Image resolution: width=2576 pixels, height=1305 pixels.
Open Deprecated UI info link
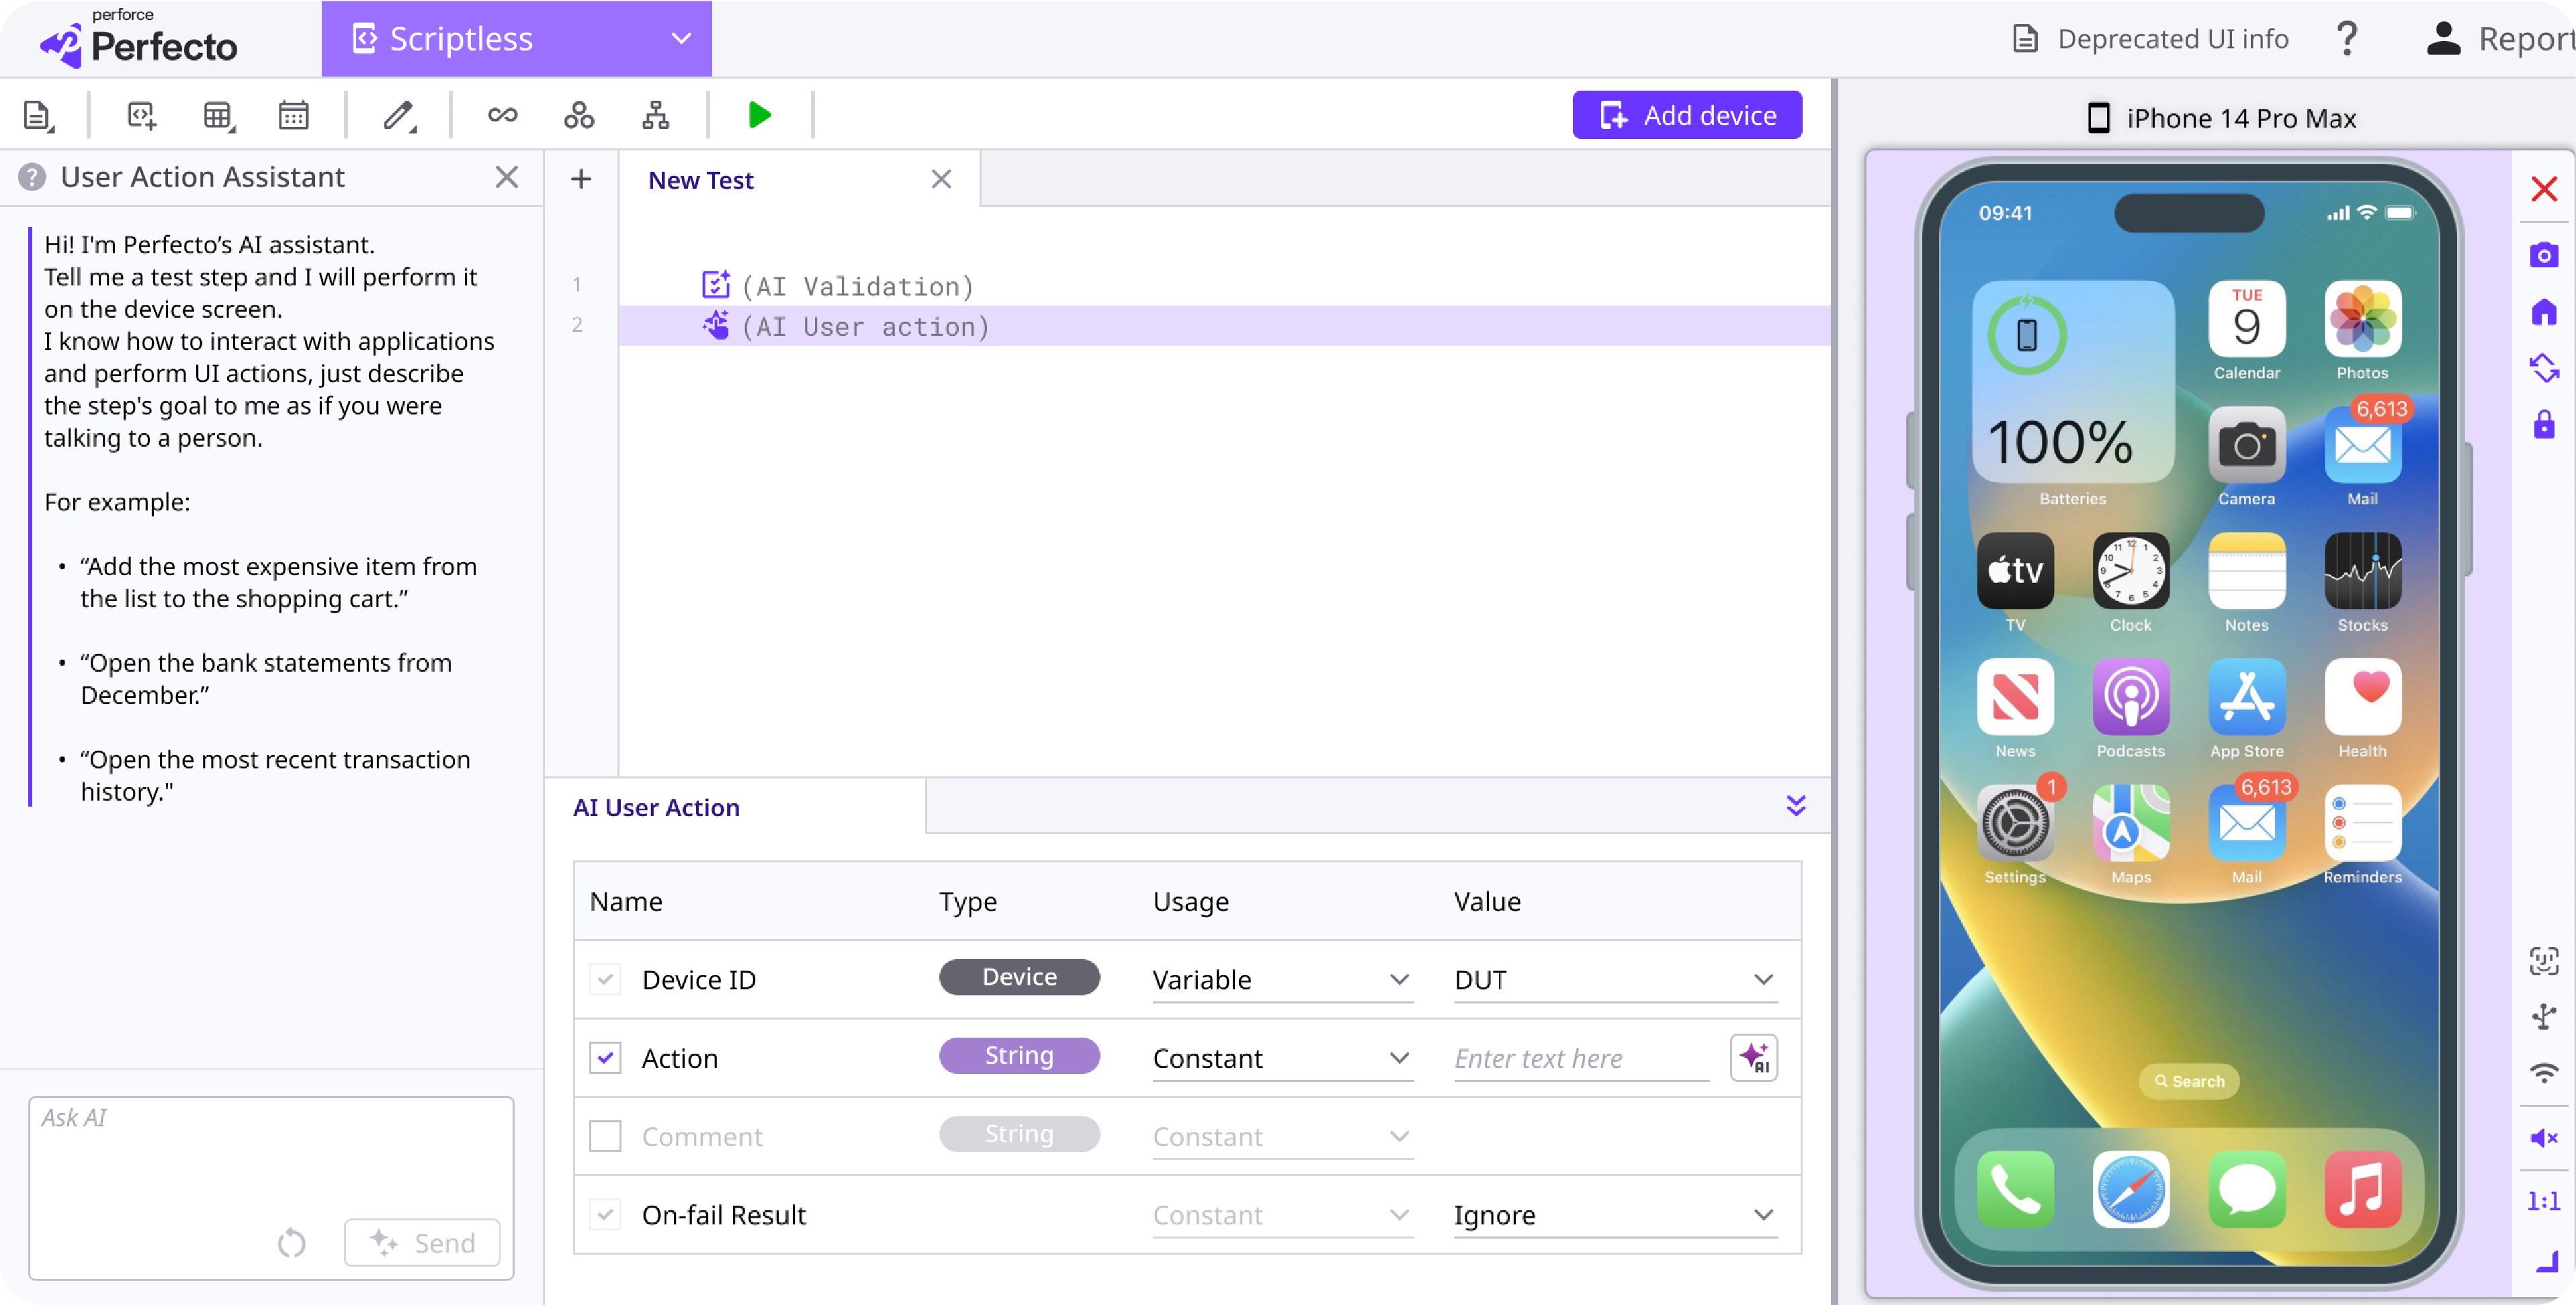point(2150,39)
